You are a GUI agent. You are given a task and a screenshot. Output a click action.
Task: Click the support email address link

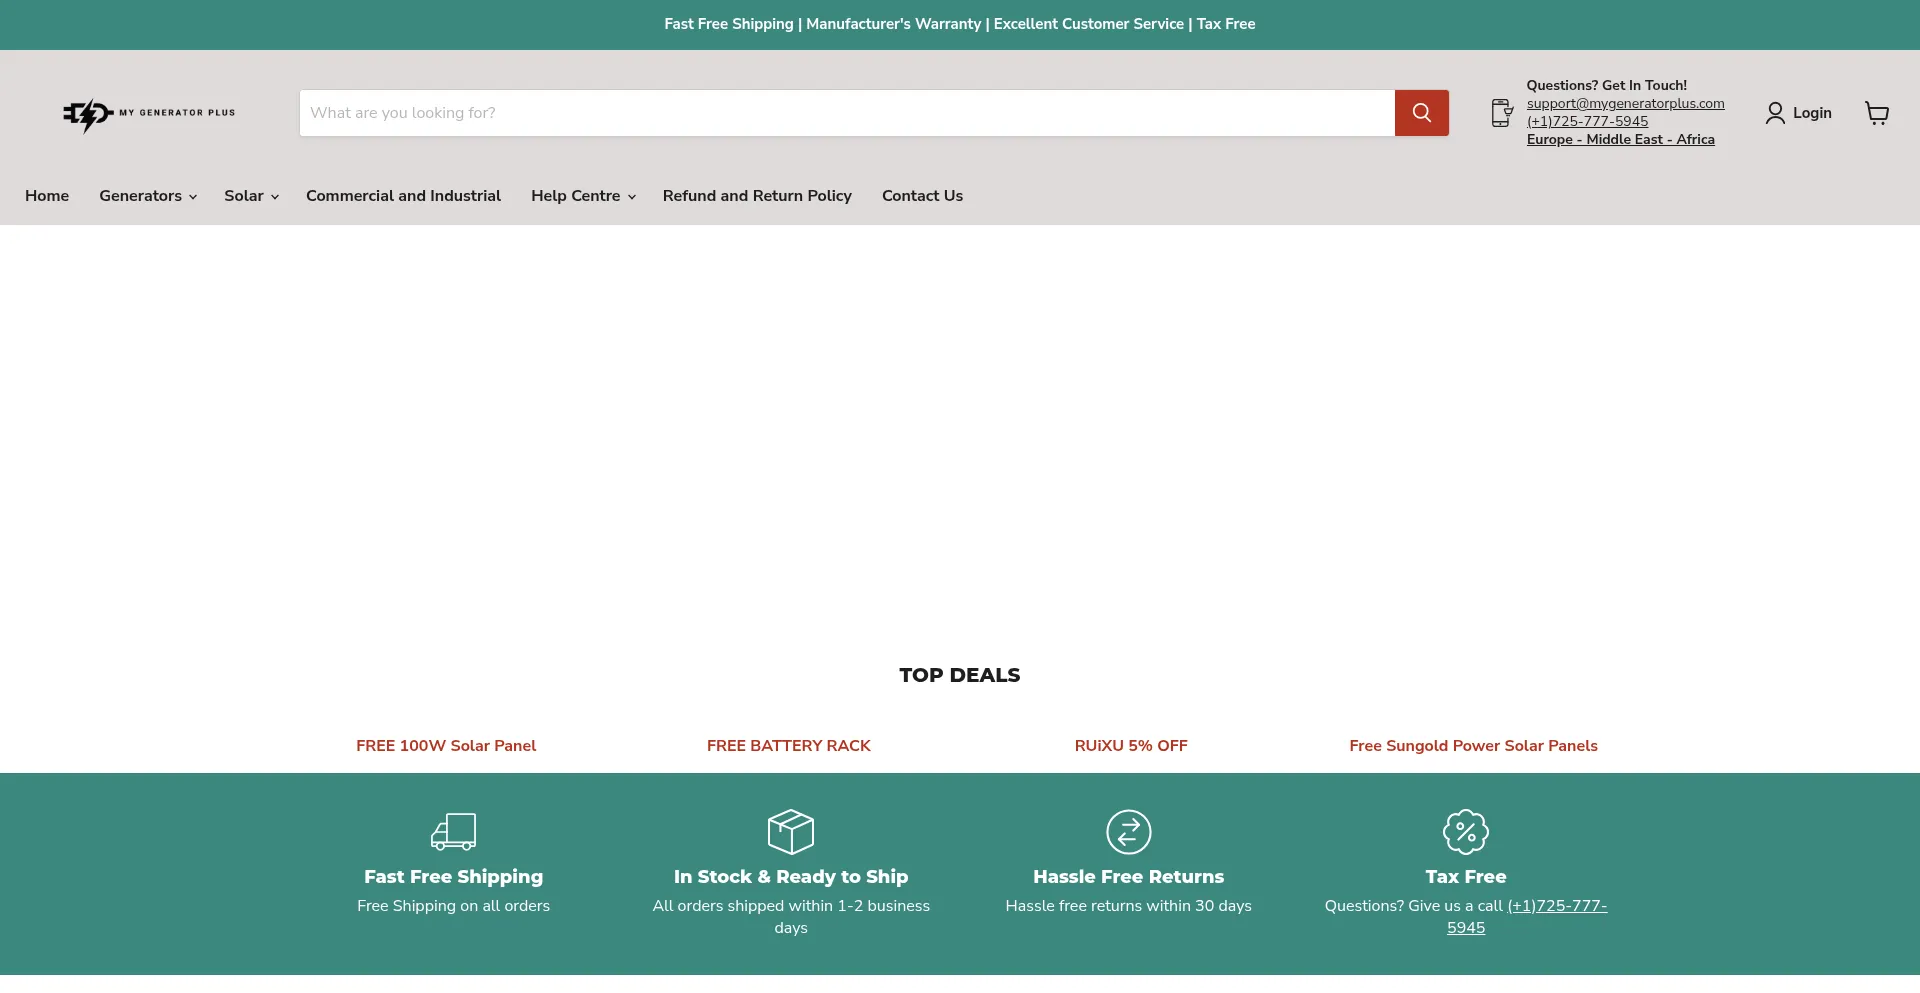tap(1625, 103)
